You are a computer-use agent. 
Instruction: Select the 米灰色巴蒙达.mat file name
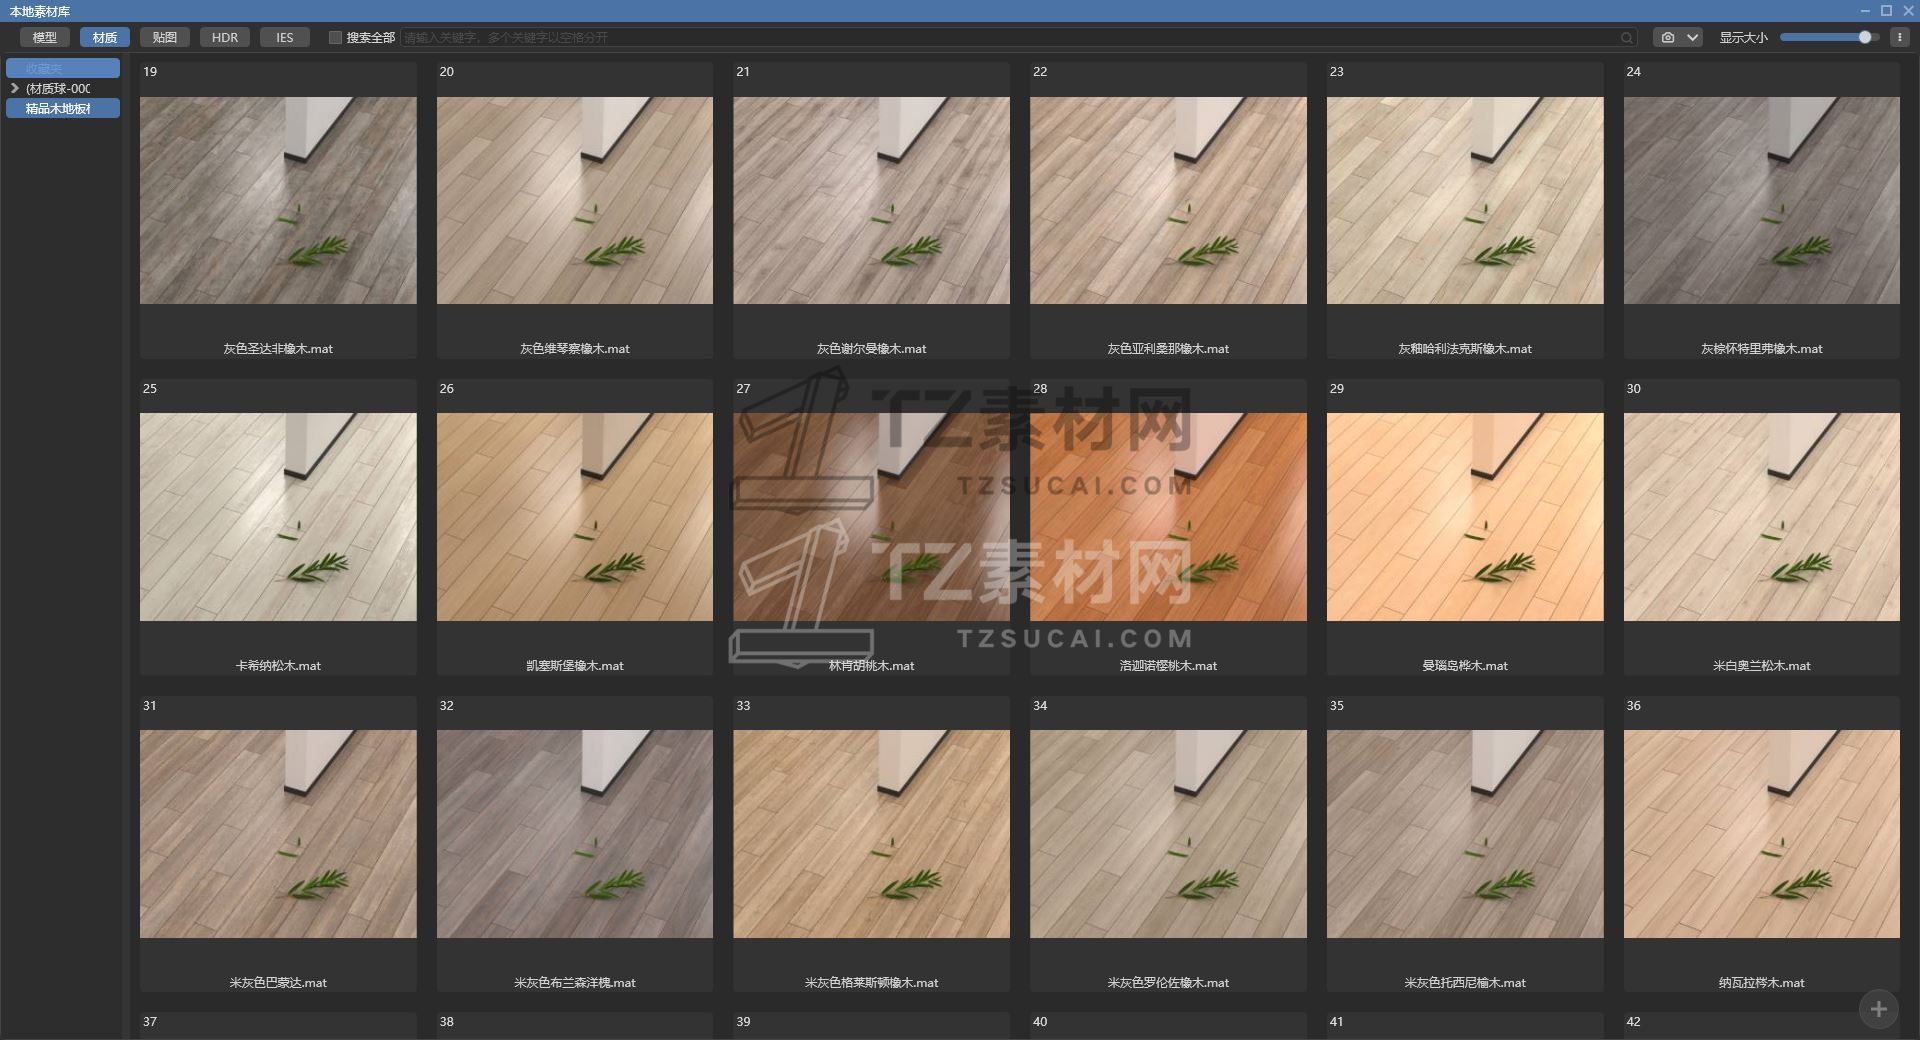tap(278, 983)
